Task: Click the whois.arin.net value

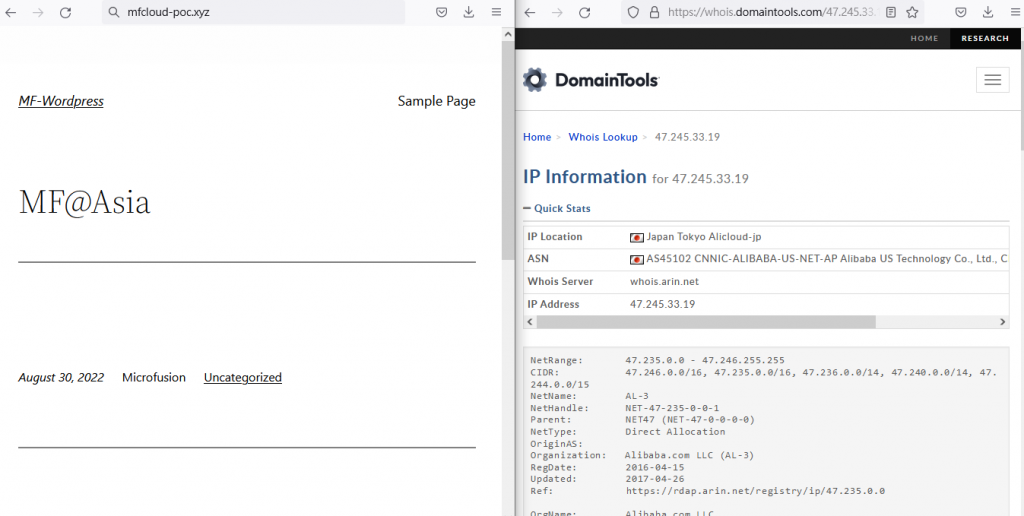Action: pyautogui.click(x=664, y=282)
